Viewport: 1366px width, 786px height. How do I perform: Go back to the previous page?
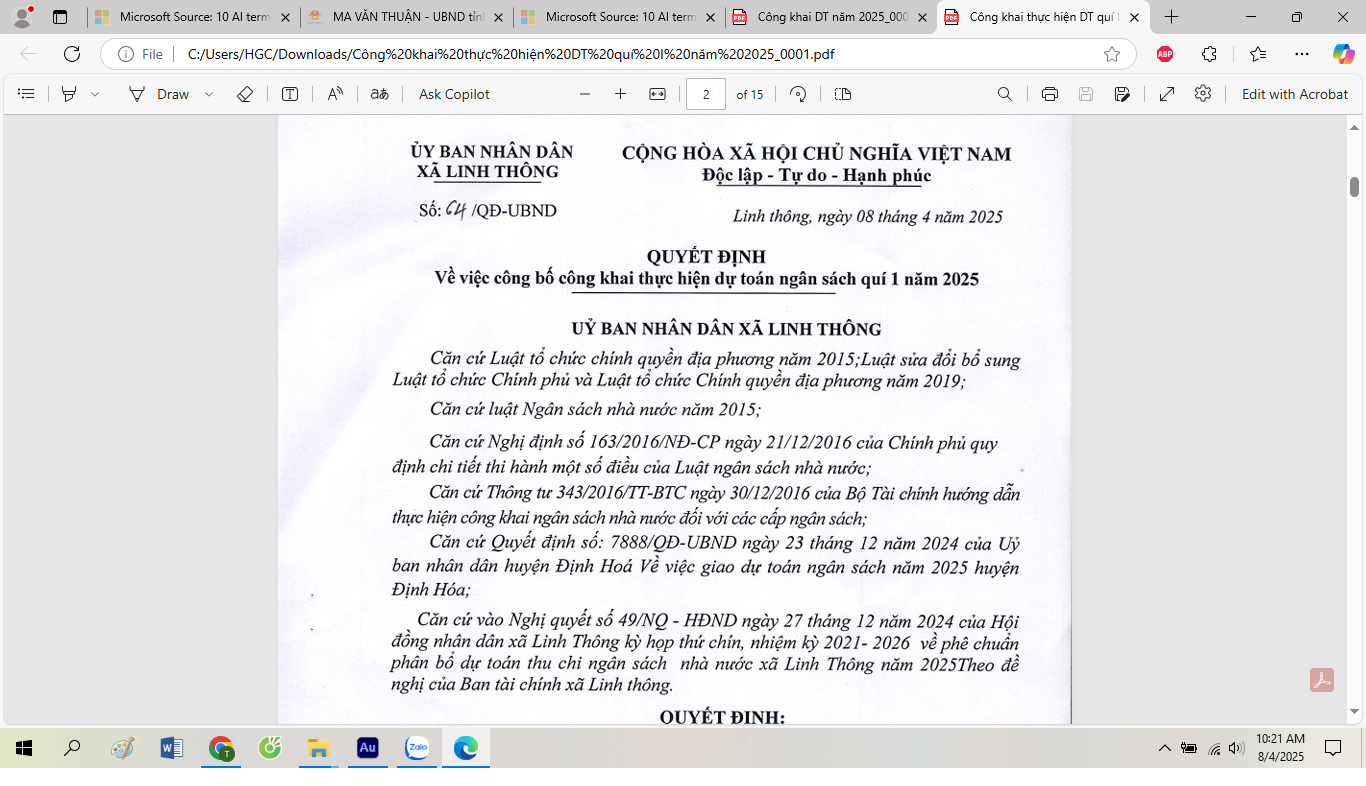[x=28, y=54]
